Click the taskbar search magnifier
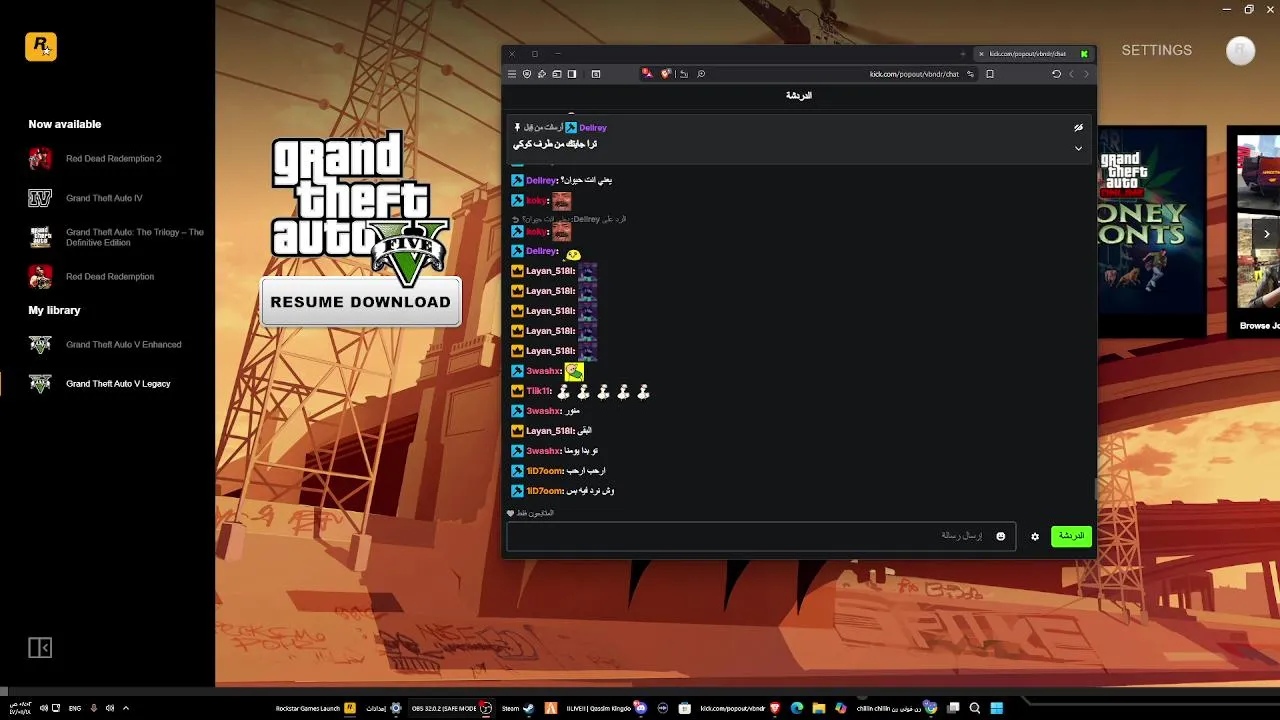This screenshot has height=720, width=1280. pyautogui.click(x=974, y=708)
